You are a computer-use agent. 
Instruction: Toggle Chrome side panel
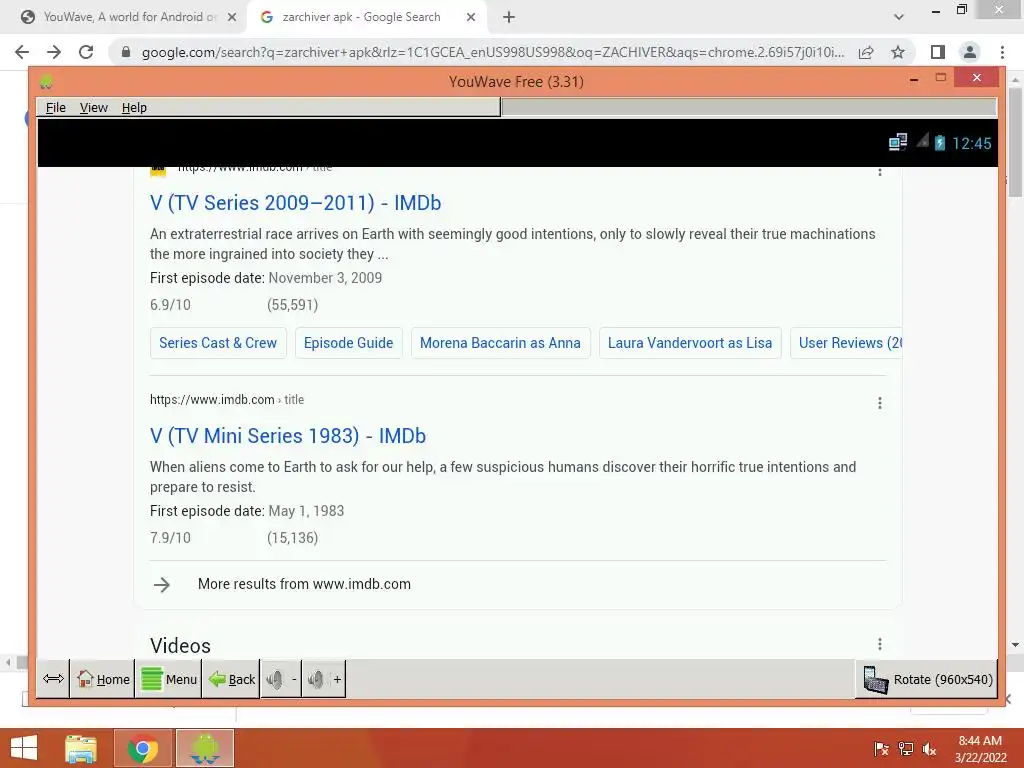coord(938,52)
